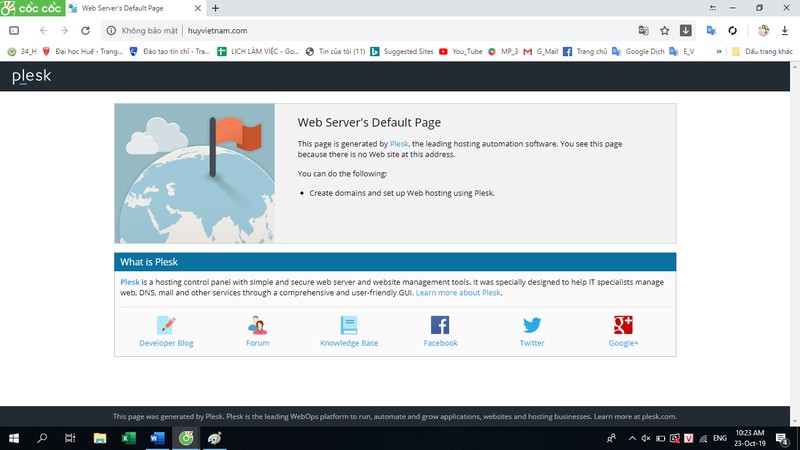Expand the hidden bookmarks overflow chevron
The height and width of the screenshot is (450, 800).
[718, 51]
